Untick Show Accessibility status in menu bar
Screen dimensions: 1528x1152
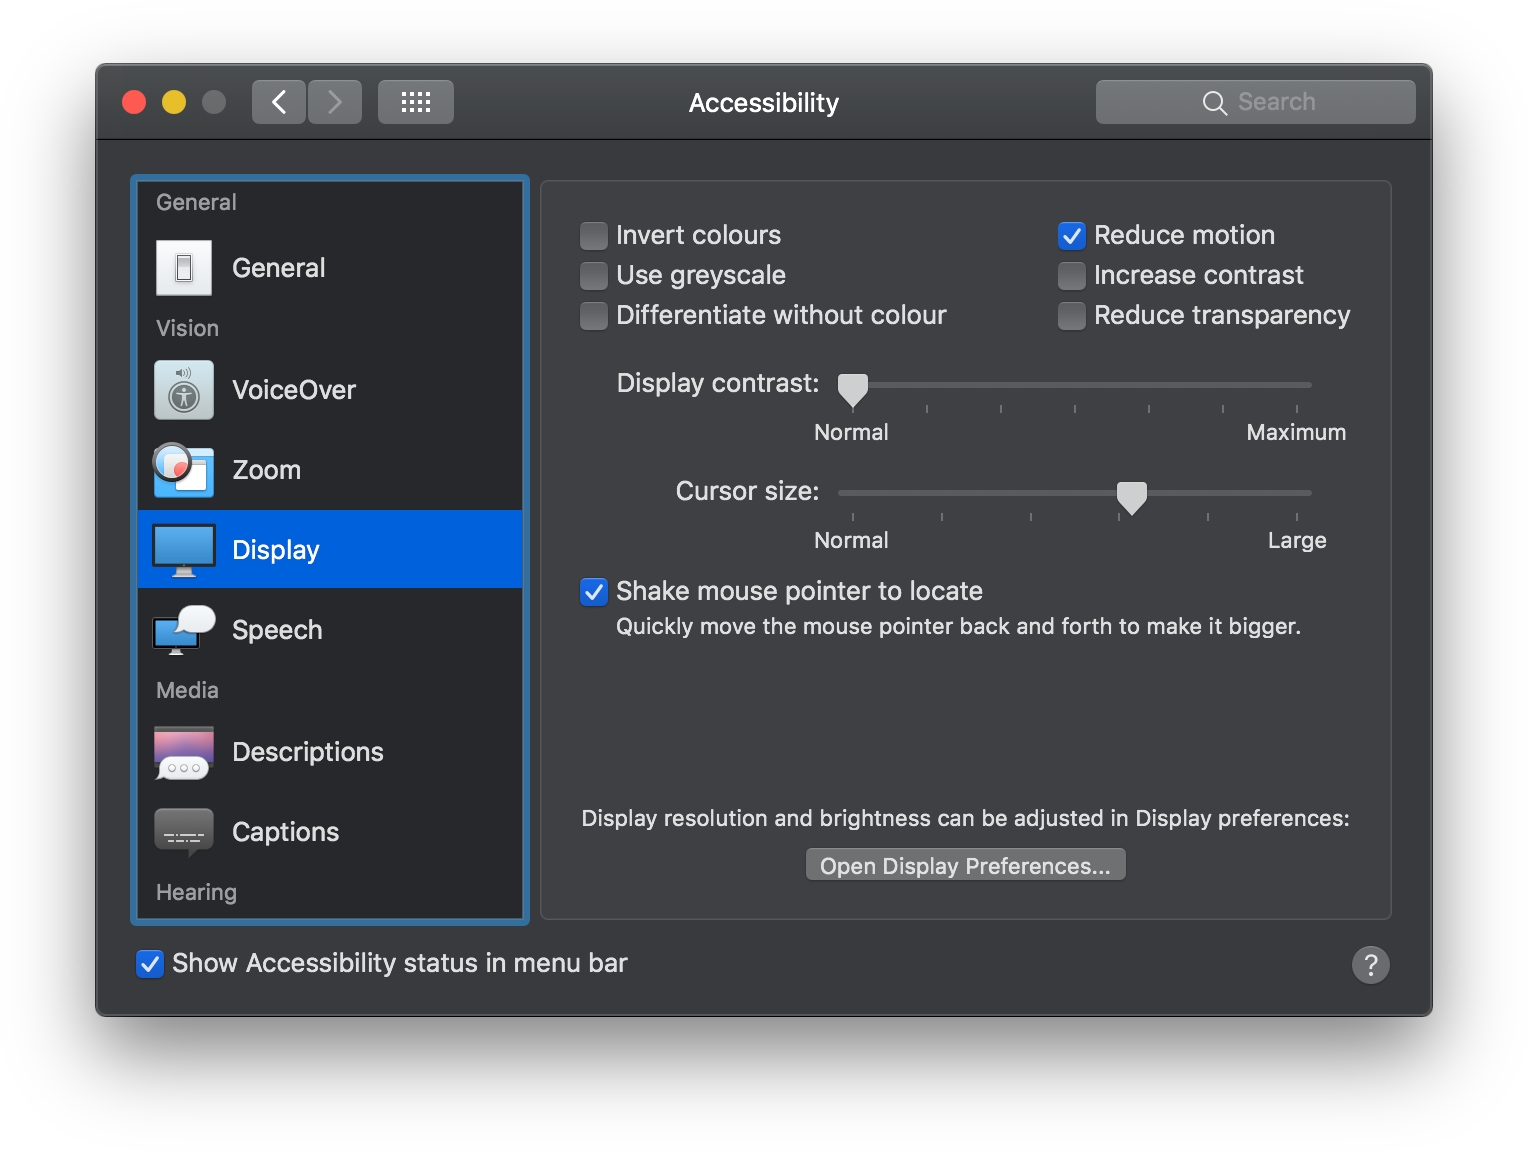coord(150,964)
